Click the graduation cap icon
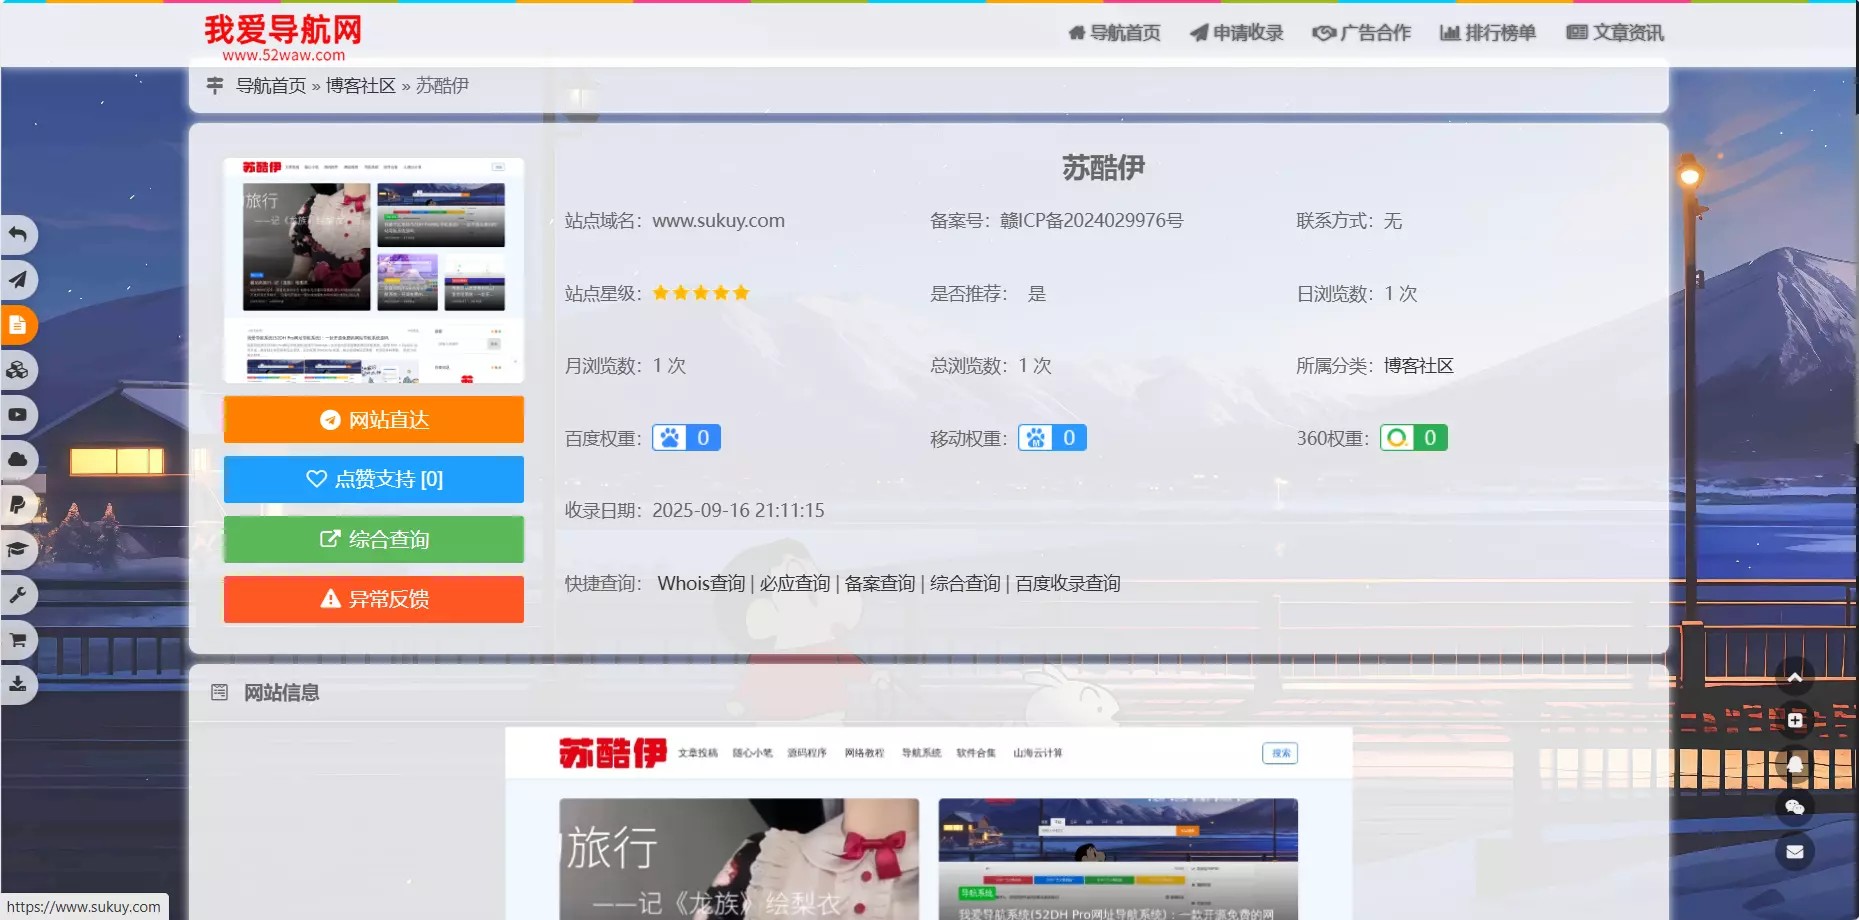This screenshot has height=920, width=1859. (x=18, y=549)
